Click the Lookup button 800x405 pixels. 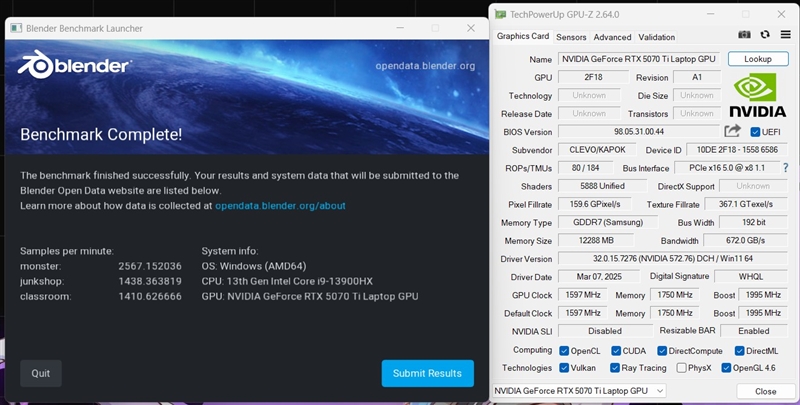pyautogui.click(x=758, y=59)
